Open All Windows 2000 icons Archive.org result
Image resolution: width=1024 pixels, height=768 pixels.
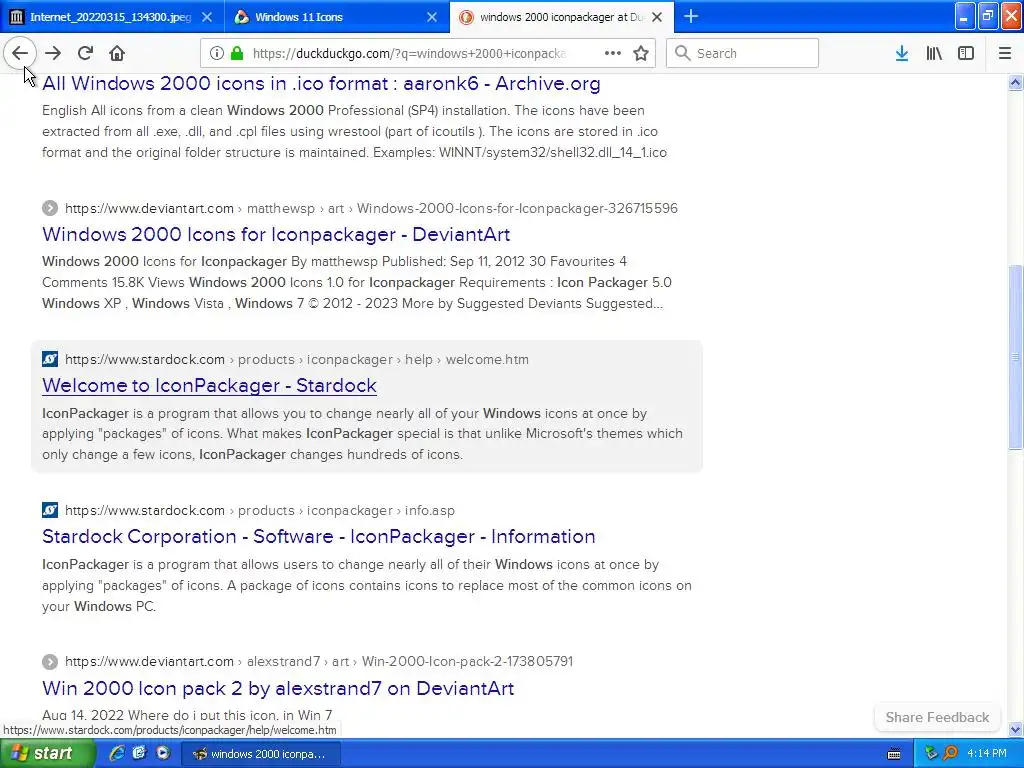pyautogui.click(x=321, y=84)
